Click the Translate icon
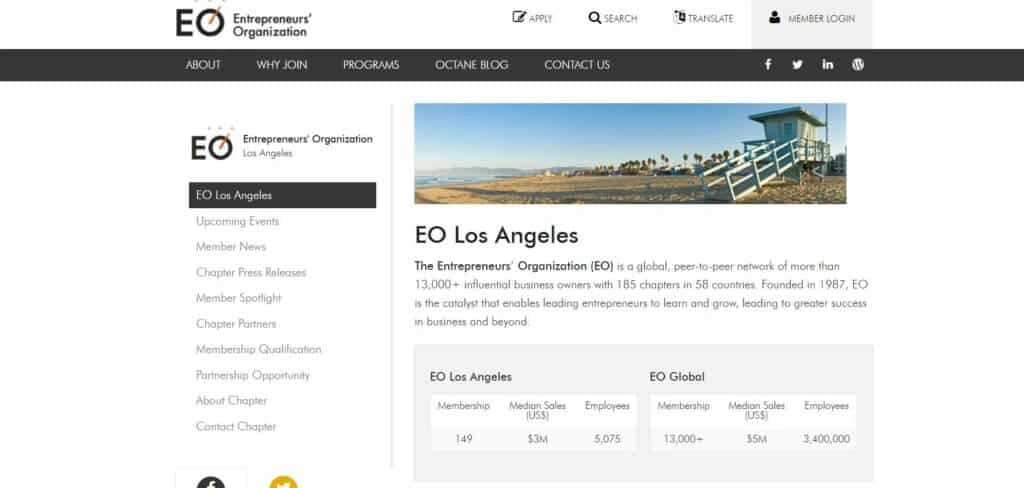 coord(679,18)
